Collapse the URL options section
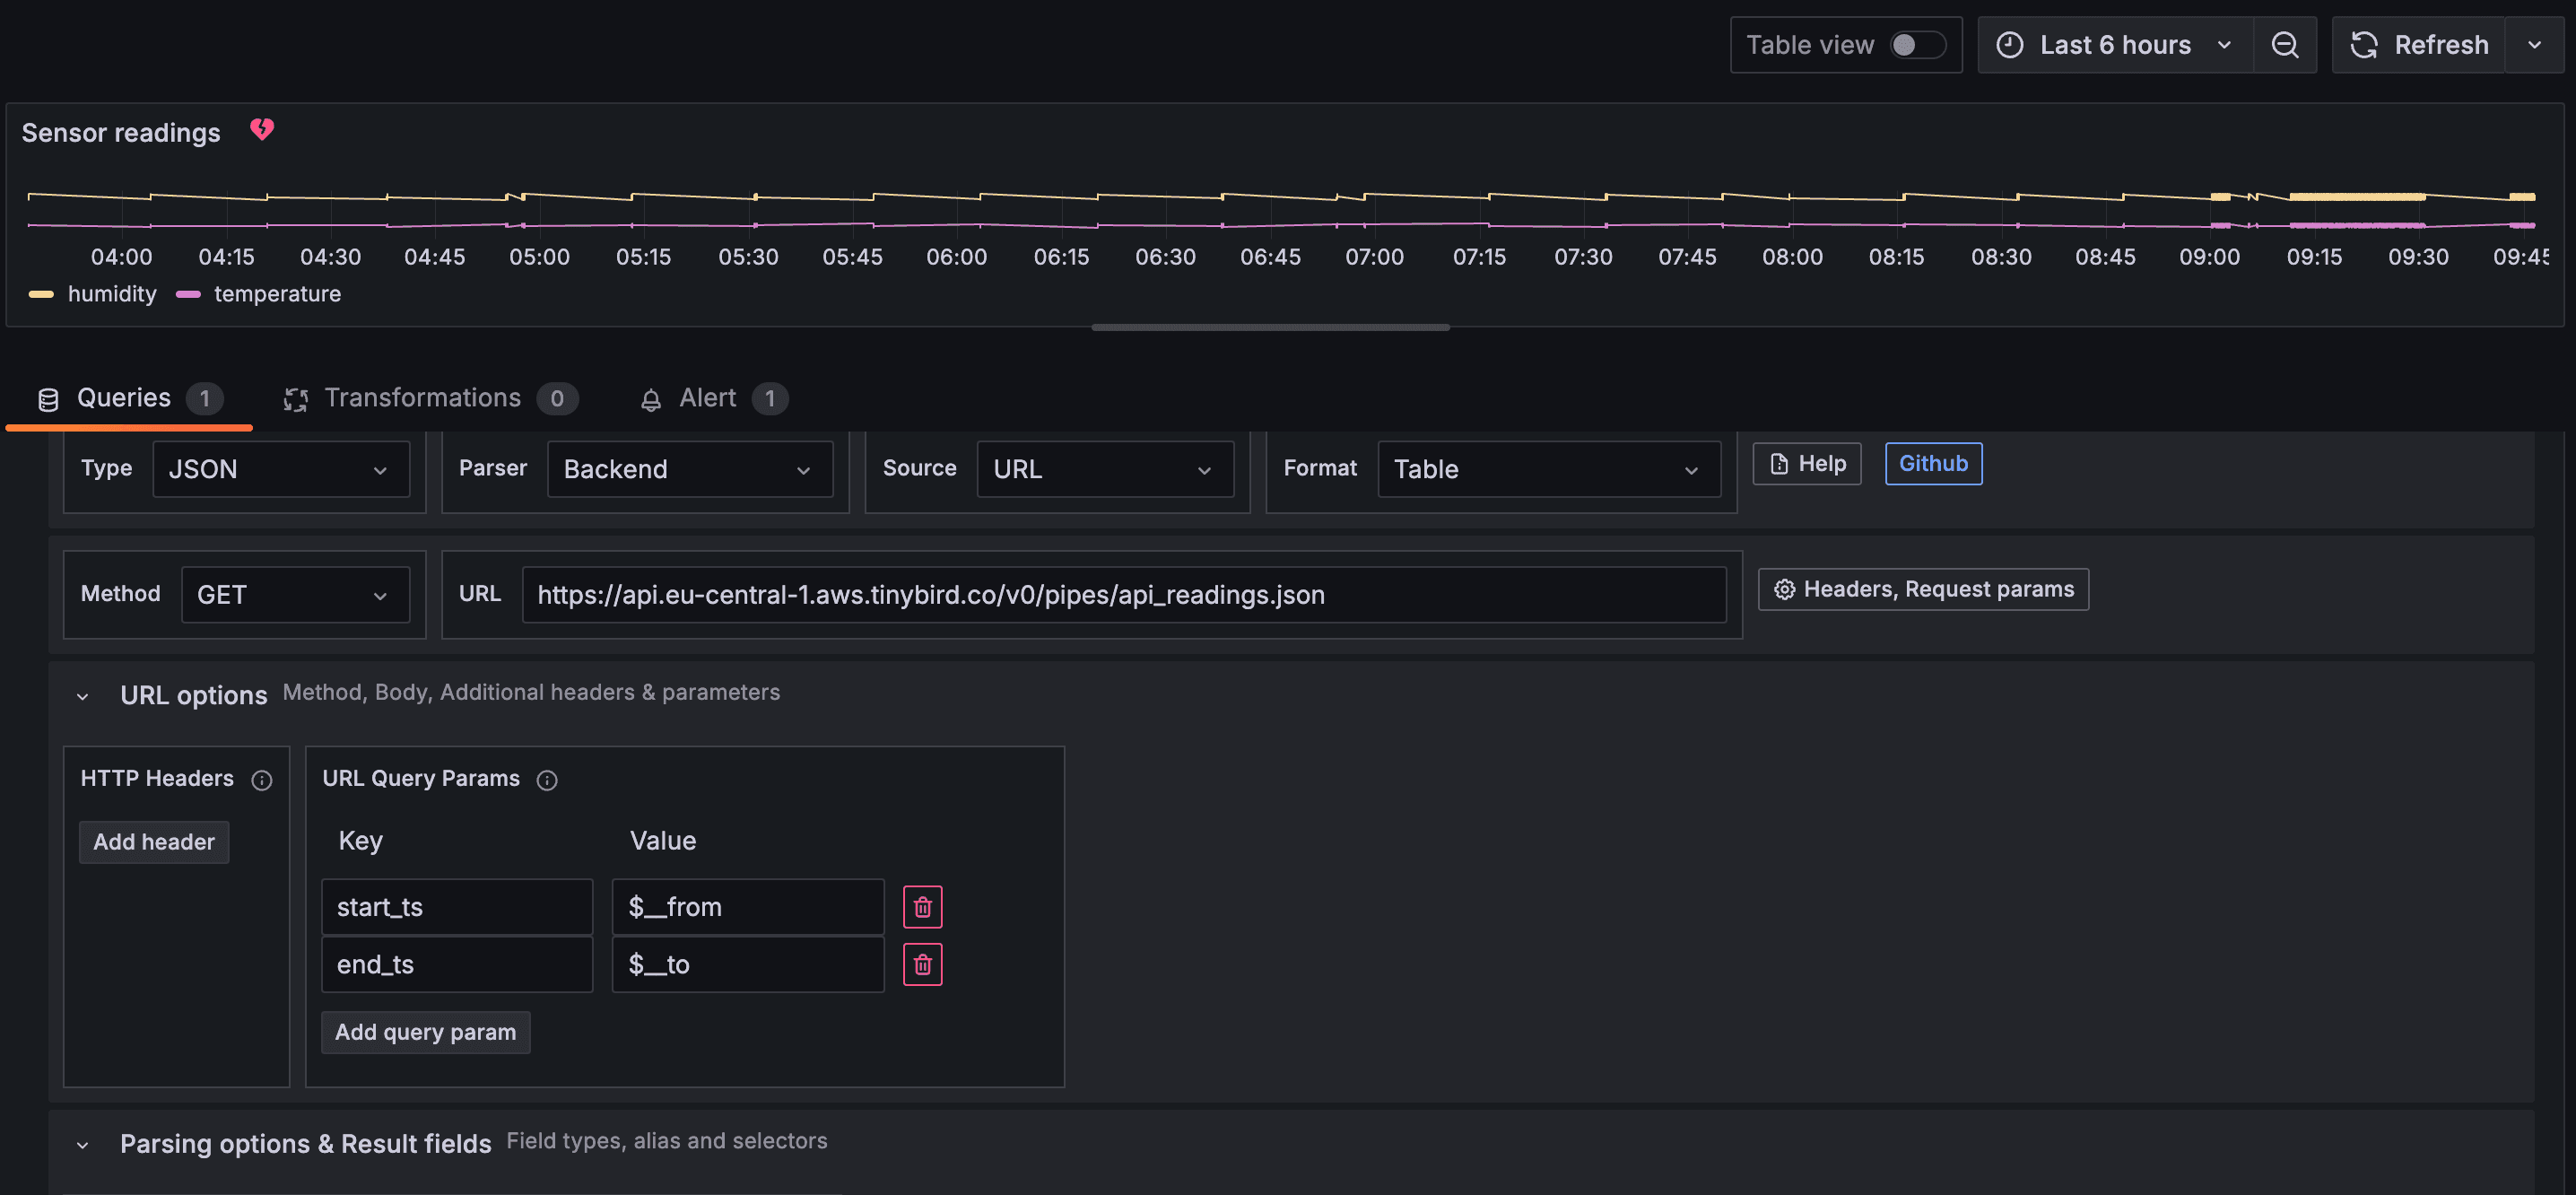 click(x=83, y=696)
